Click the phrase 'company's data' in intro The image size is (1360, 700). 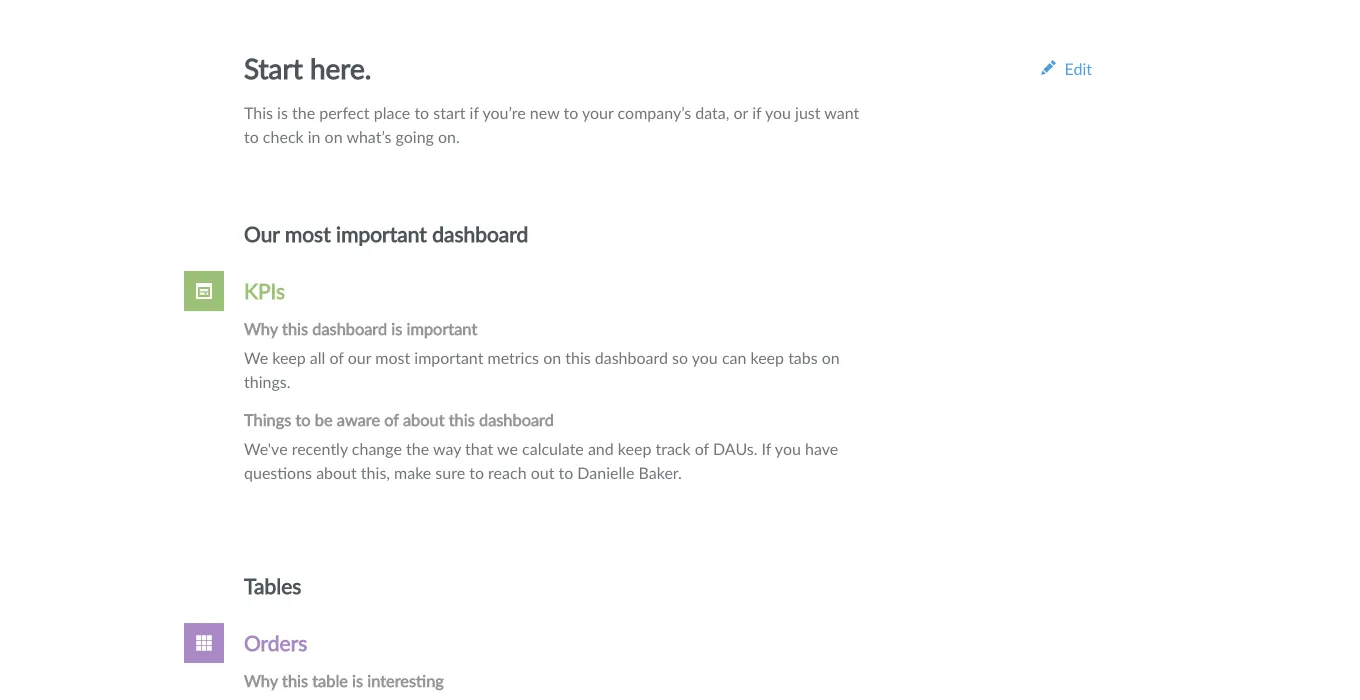(x=663, y=114)
